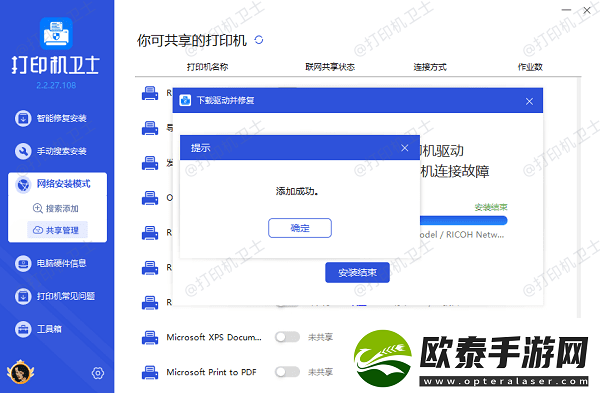The height and width of the screenshot is (393, 600).
Task: Toggle sharing for Microsoft XPS Document printer
Action: click(287, 337)
